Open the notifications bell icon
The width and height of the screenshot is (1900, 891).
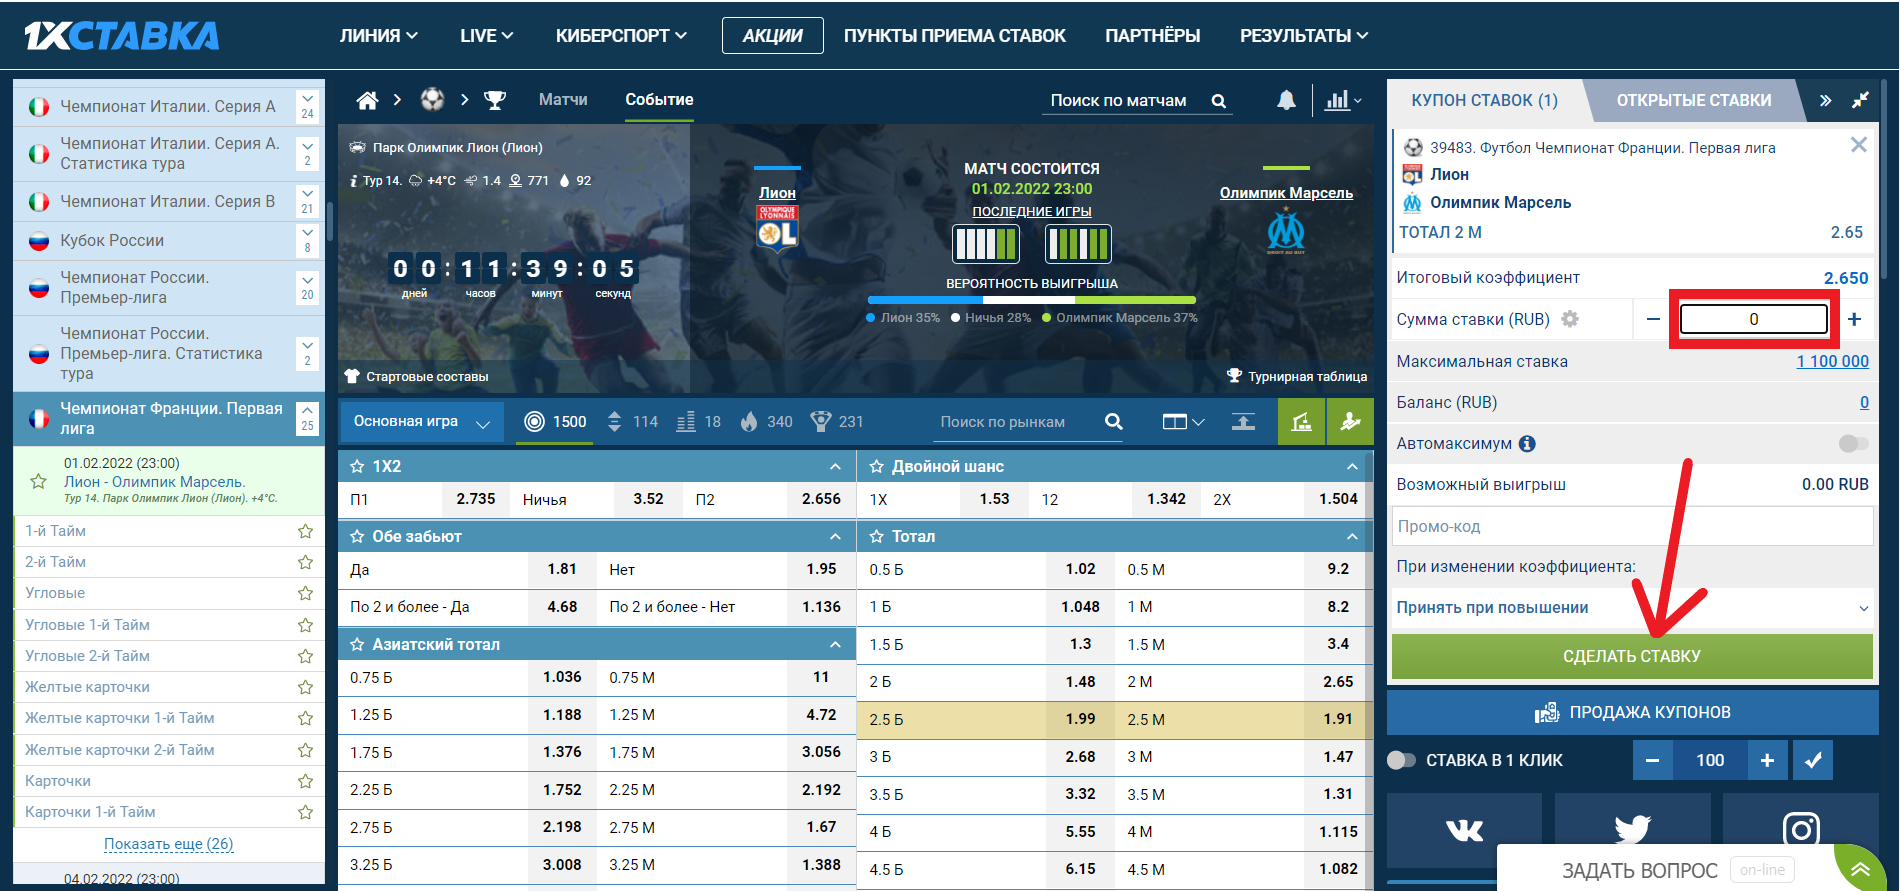click(1286, 100)
